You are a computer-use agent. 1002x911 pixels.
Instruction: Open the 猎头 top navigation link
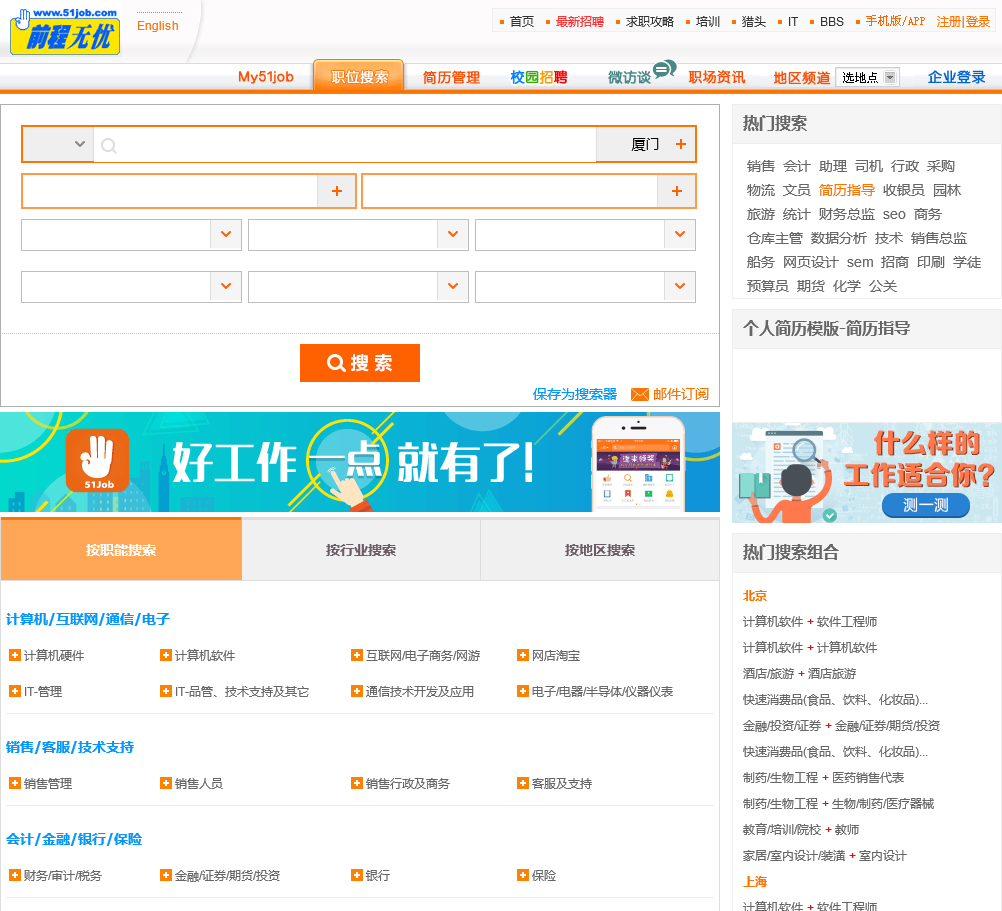(753, 22)
